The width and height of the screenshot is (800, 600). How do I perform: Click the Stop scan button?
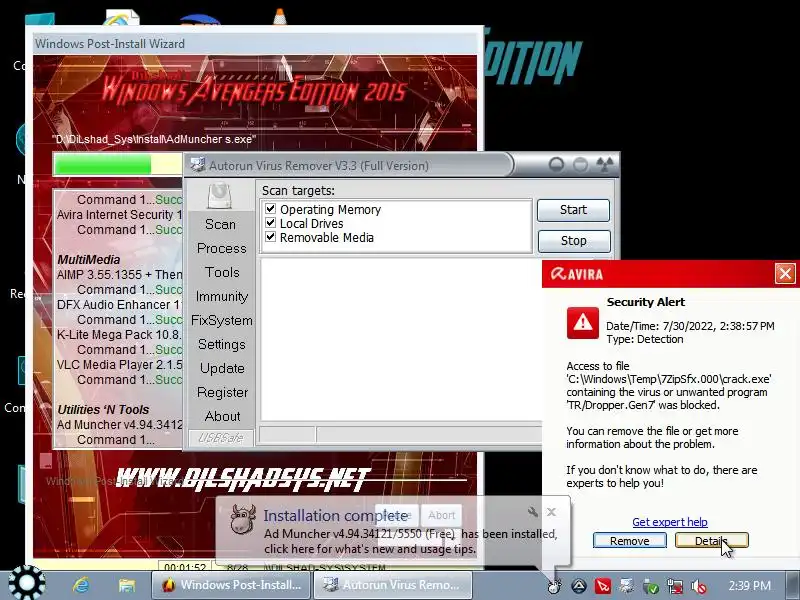(x=573, y=240)
